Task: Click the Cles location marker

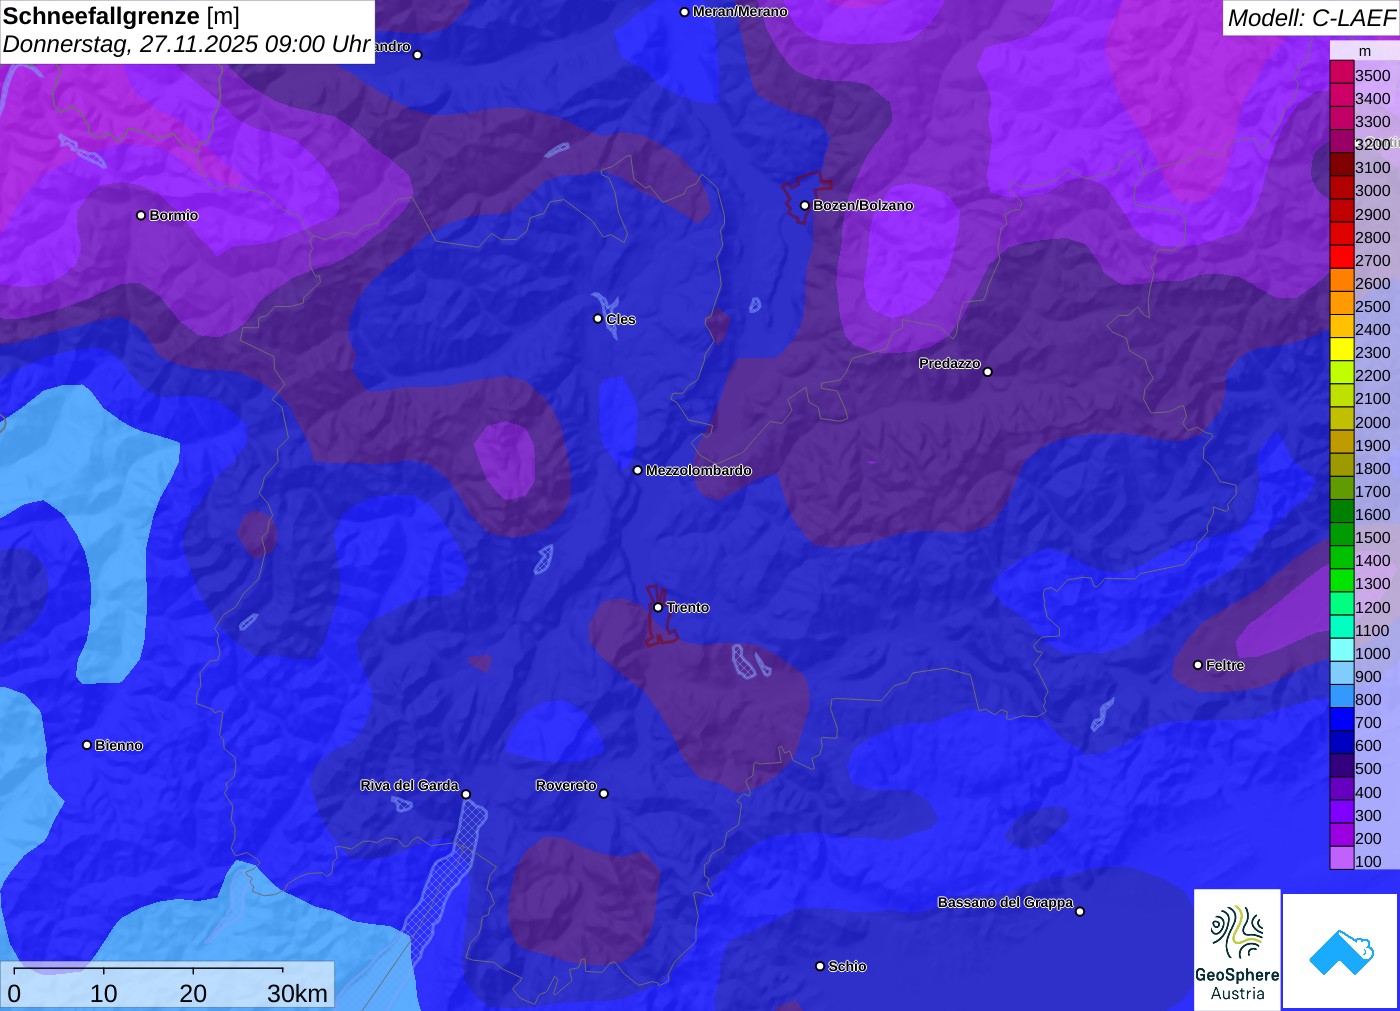Action: coord(598,319)
